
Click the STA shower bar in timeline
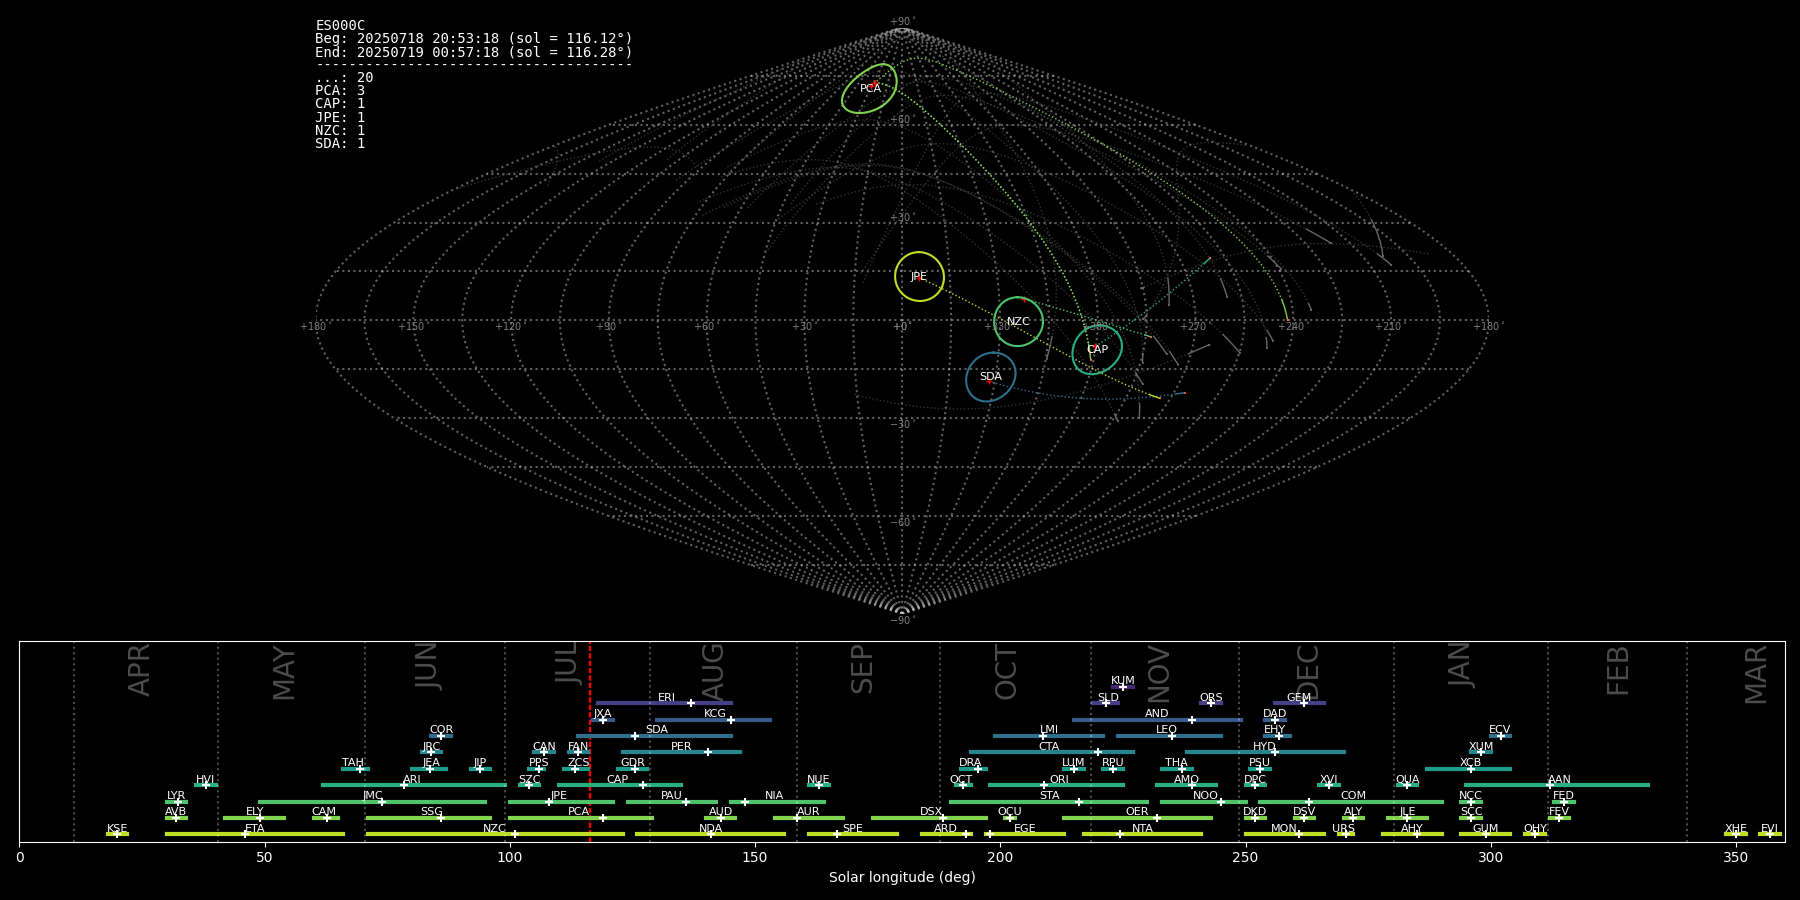[1049, 801]
